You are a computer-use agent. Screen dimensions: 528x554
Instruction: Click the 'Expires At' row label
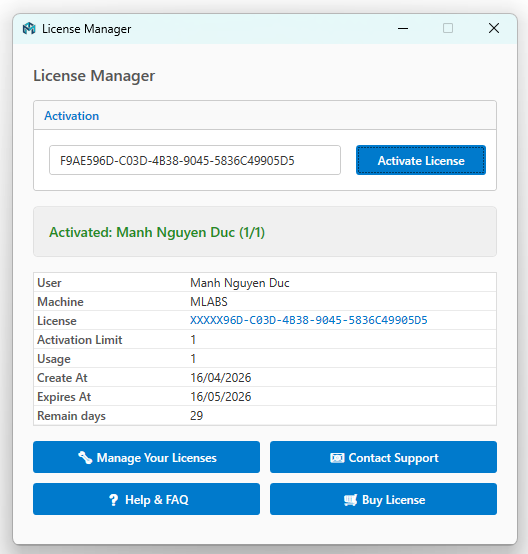click(x=64, y=397)
